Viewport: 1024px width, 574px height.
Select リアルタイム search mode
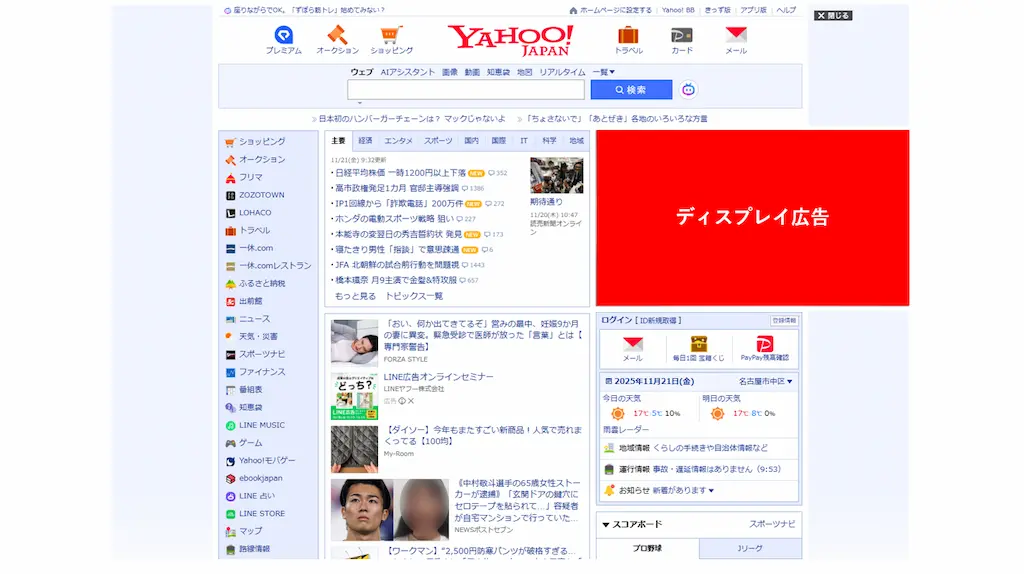pos(562,72)
